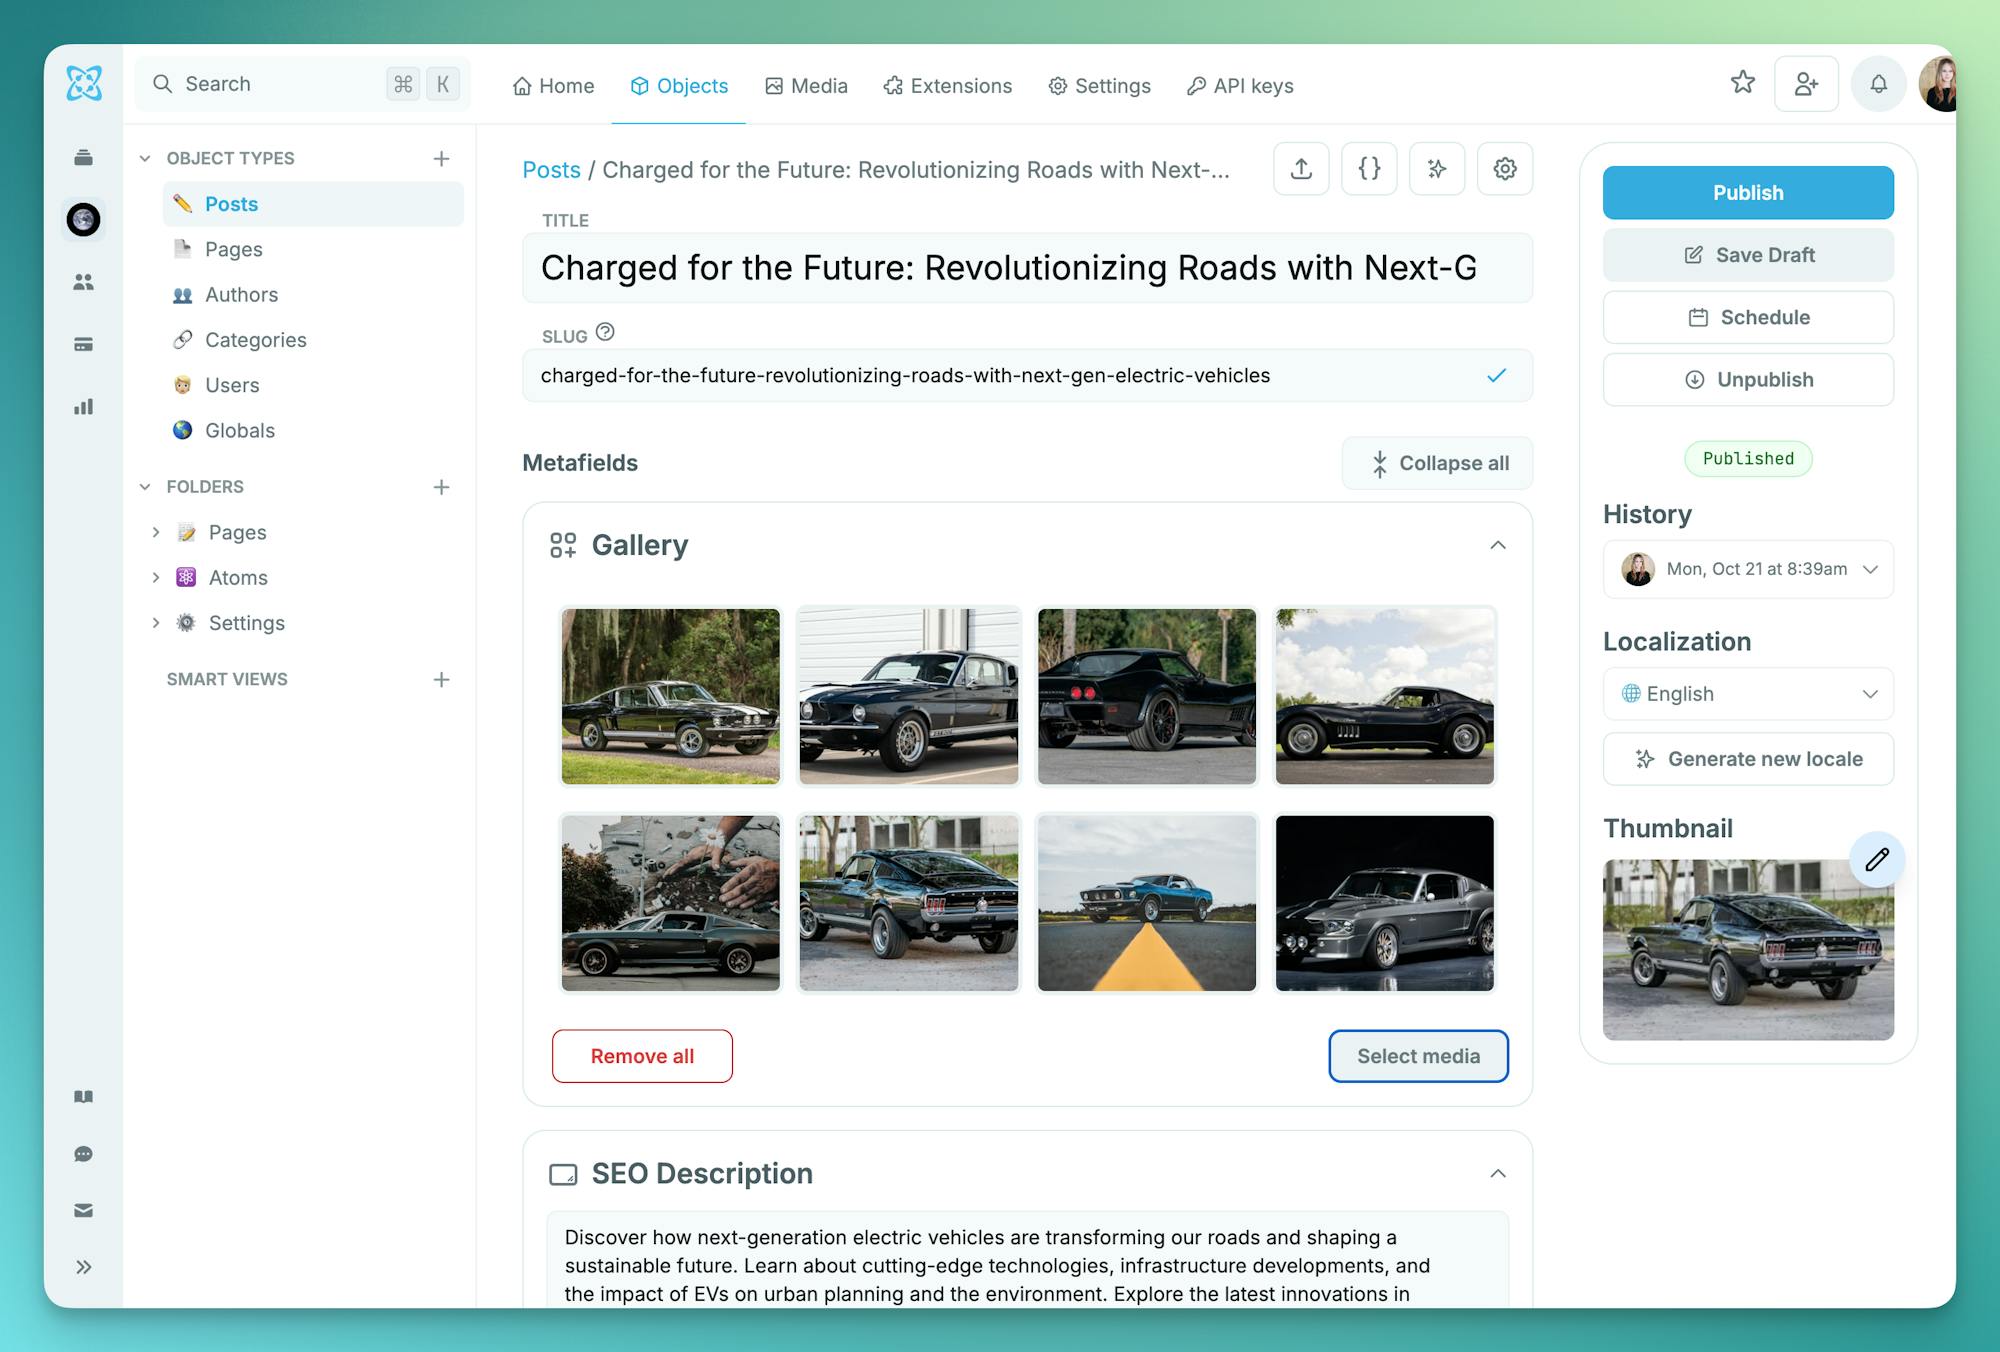
Task: Expand the left sidebar double chevron
Action: (x=84, y=1267)
